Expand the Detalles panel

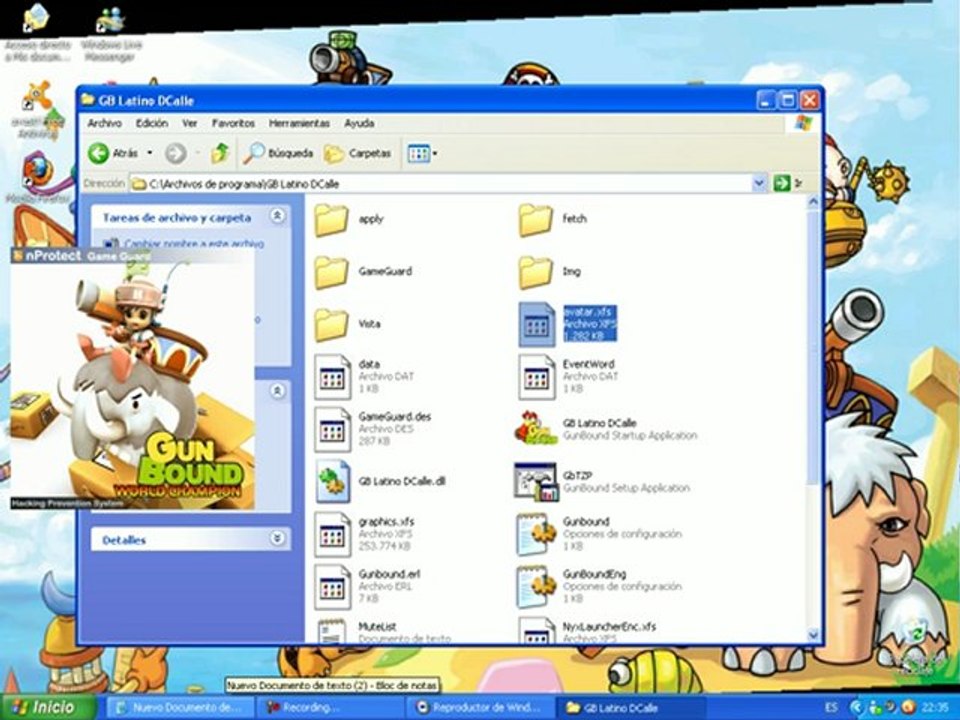click(277, 538)
